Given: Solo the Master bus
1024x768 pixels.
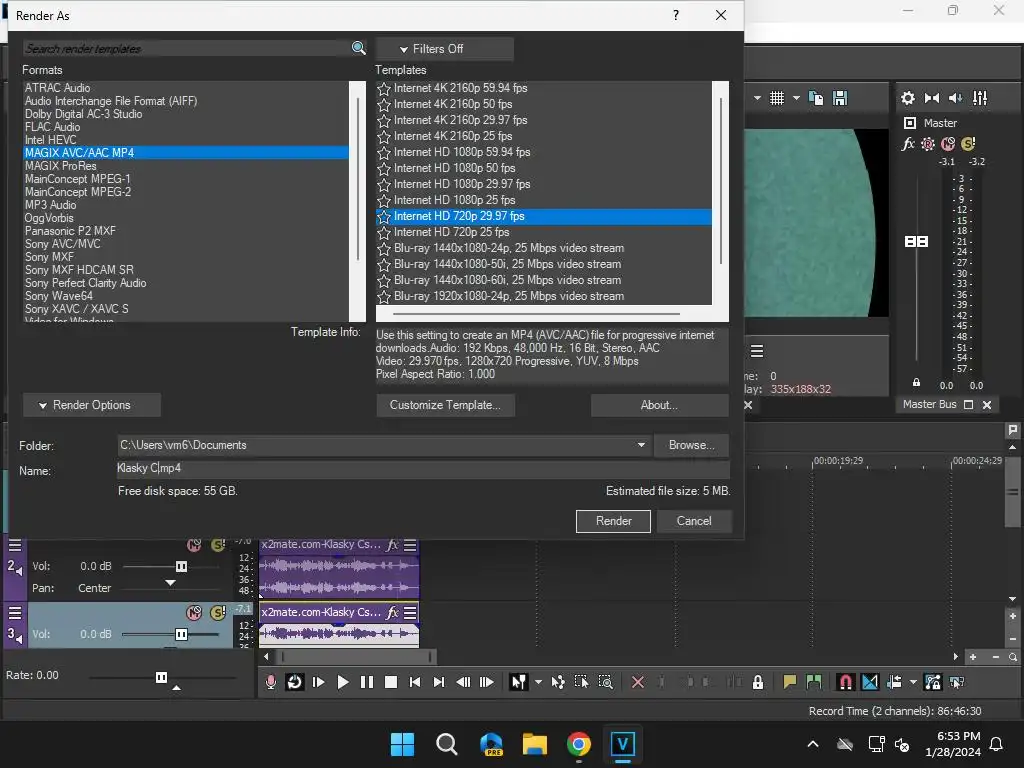Looking at the screenshot, I should click(968, 144).
